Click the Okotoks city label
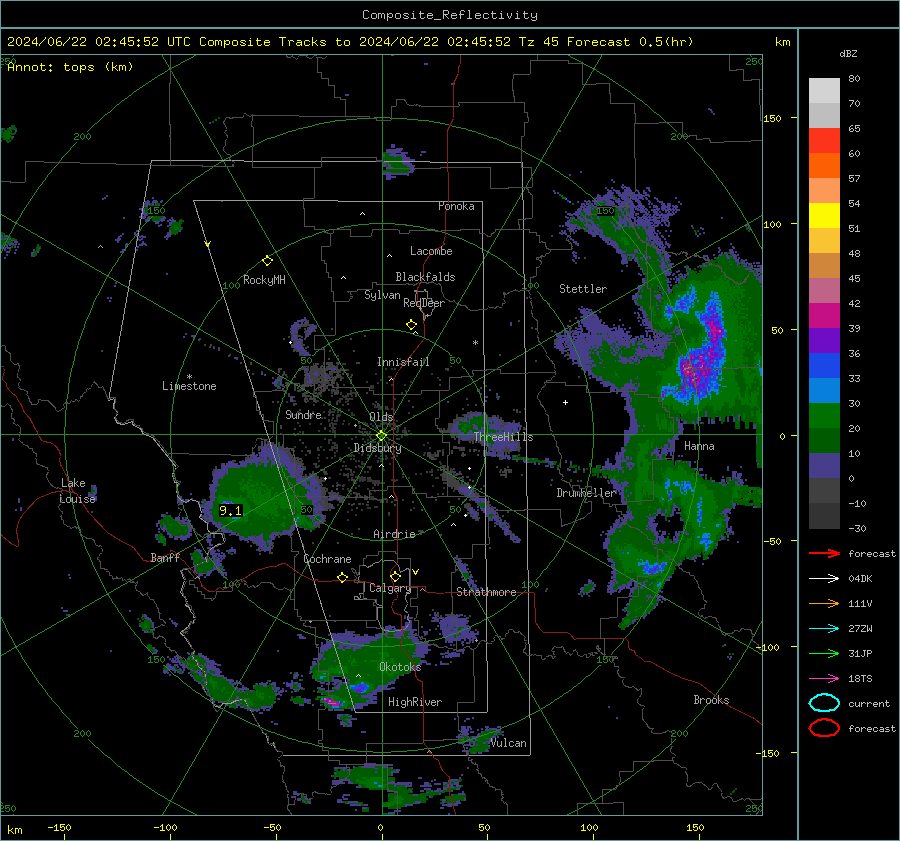900x841 pixels. [400, 667]
